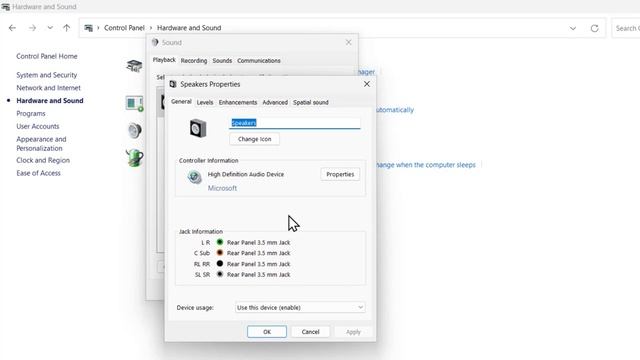The image size is (640, 360).
Task: Click the large speaker device icon
Action: [198, 129]
